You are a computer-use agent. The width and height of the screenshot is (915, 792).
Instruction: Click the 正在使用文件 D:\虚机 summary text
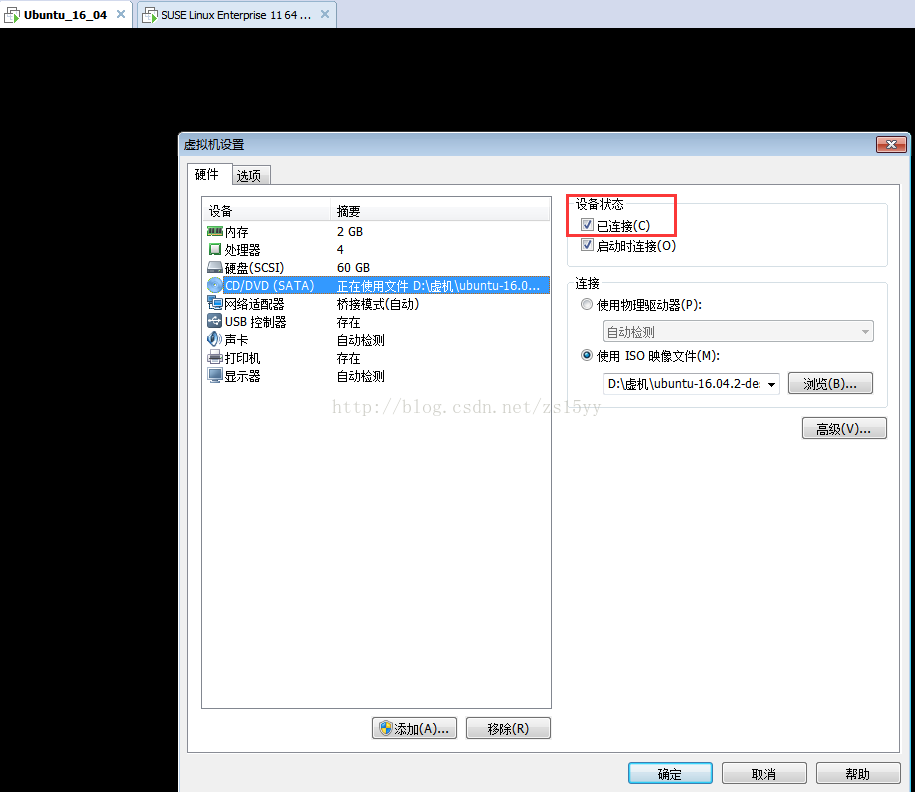438,286
